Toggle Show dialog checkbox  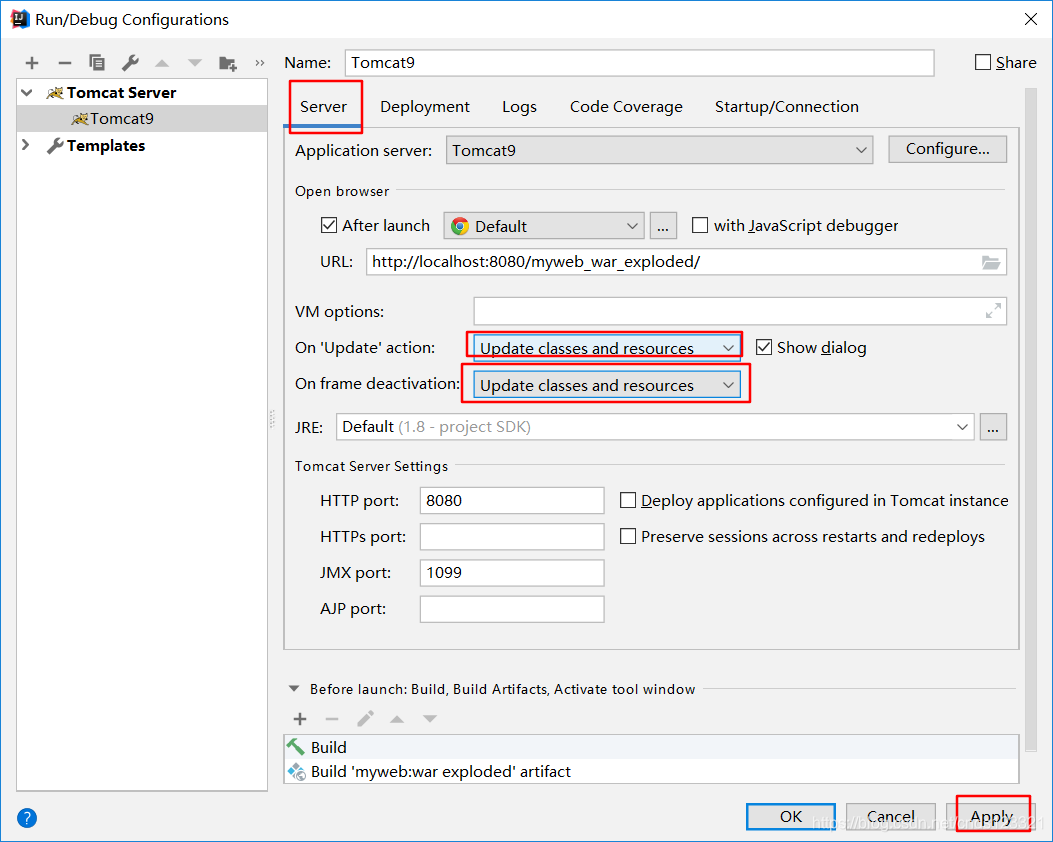tap(764, 347)
